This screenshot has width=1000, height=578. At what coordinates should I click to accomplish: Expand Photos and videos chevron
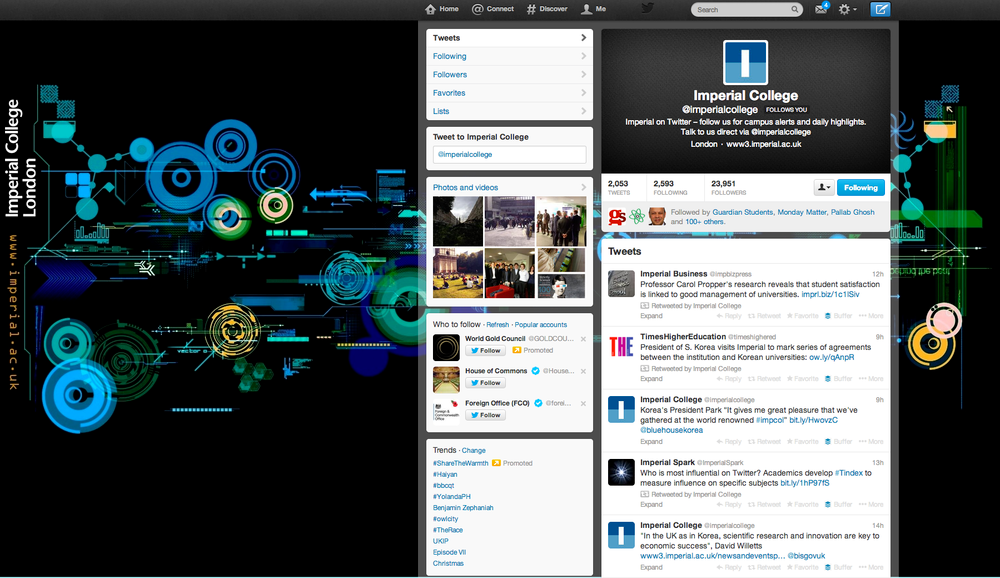583,187
